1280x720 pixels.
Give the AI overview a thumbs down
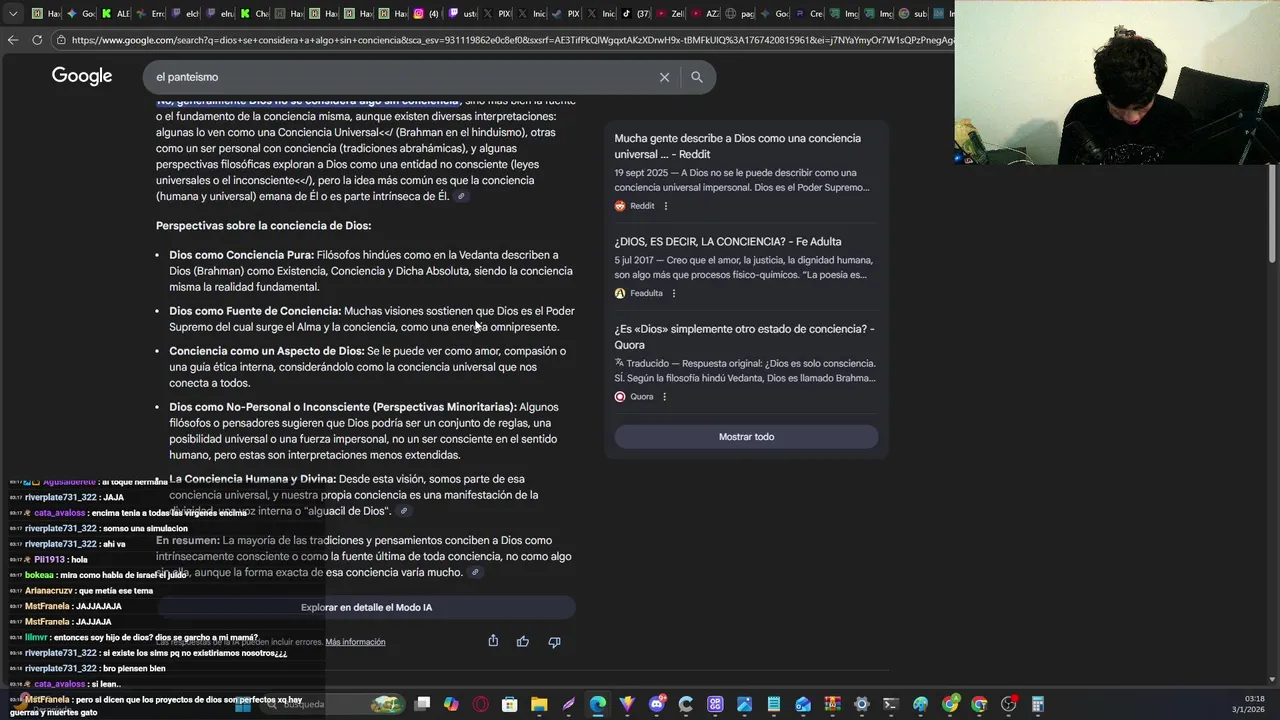[x=554, y=641]
